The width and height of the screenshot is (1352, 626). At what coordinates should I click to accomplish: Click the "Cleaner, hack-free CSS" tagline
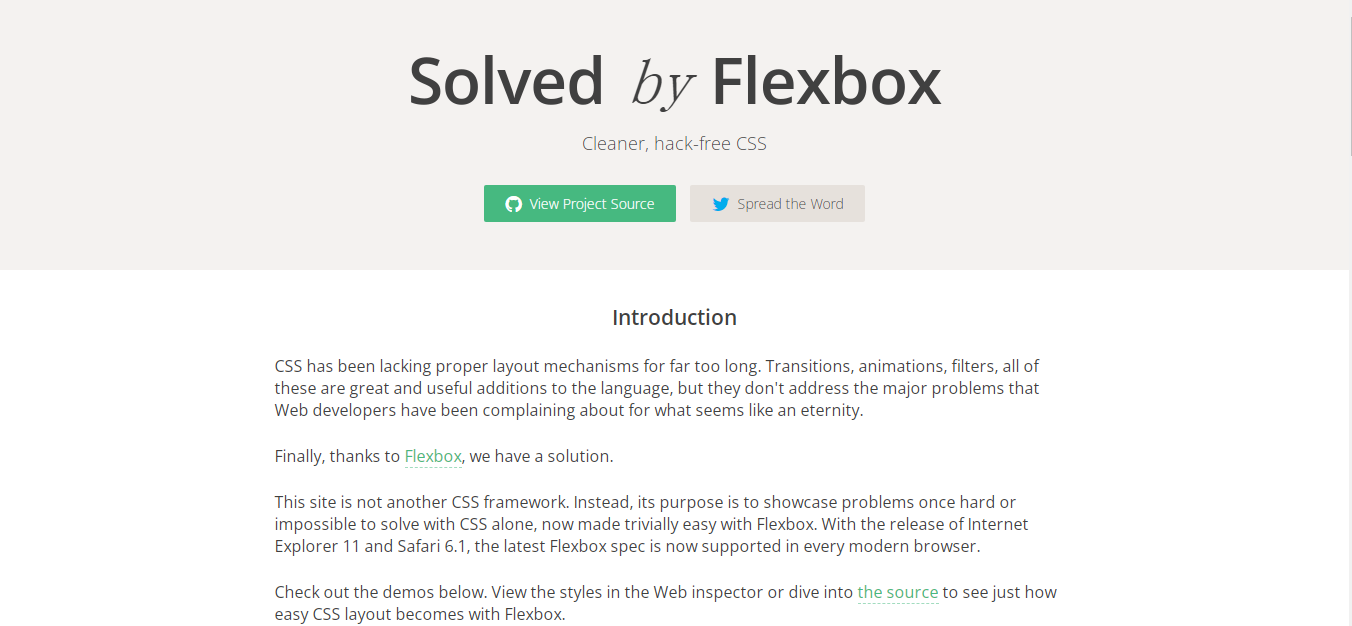[x=674, y=143]
